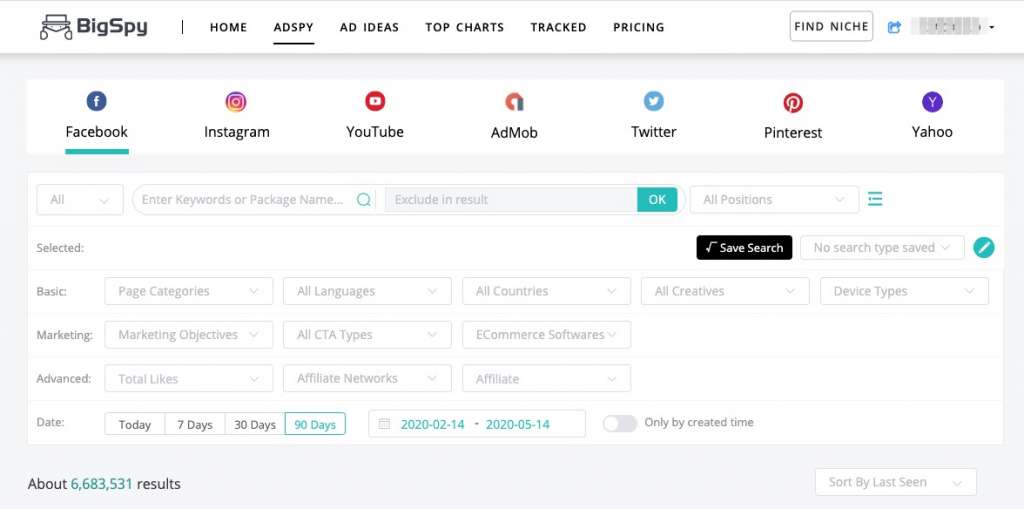Click start date 2020-02-14
This screenshot has height=509, width=1024.
coord(432,424)
